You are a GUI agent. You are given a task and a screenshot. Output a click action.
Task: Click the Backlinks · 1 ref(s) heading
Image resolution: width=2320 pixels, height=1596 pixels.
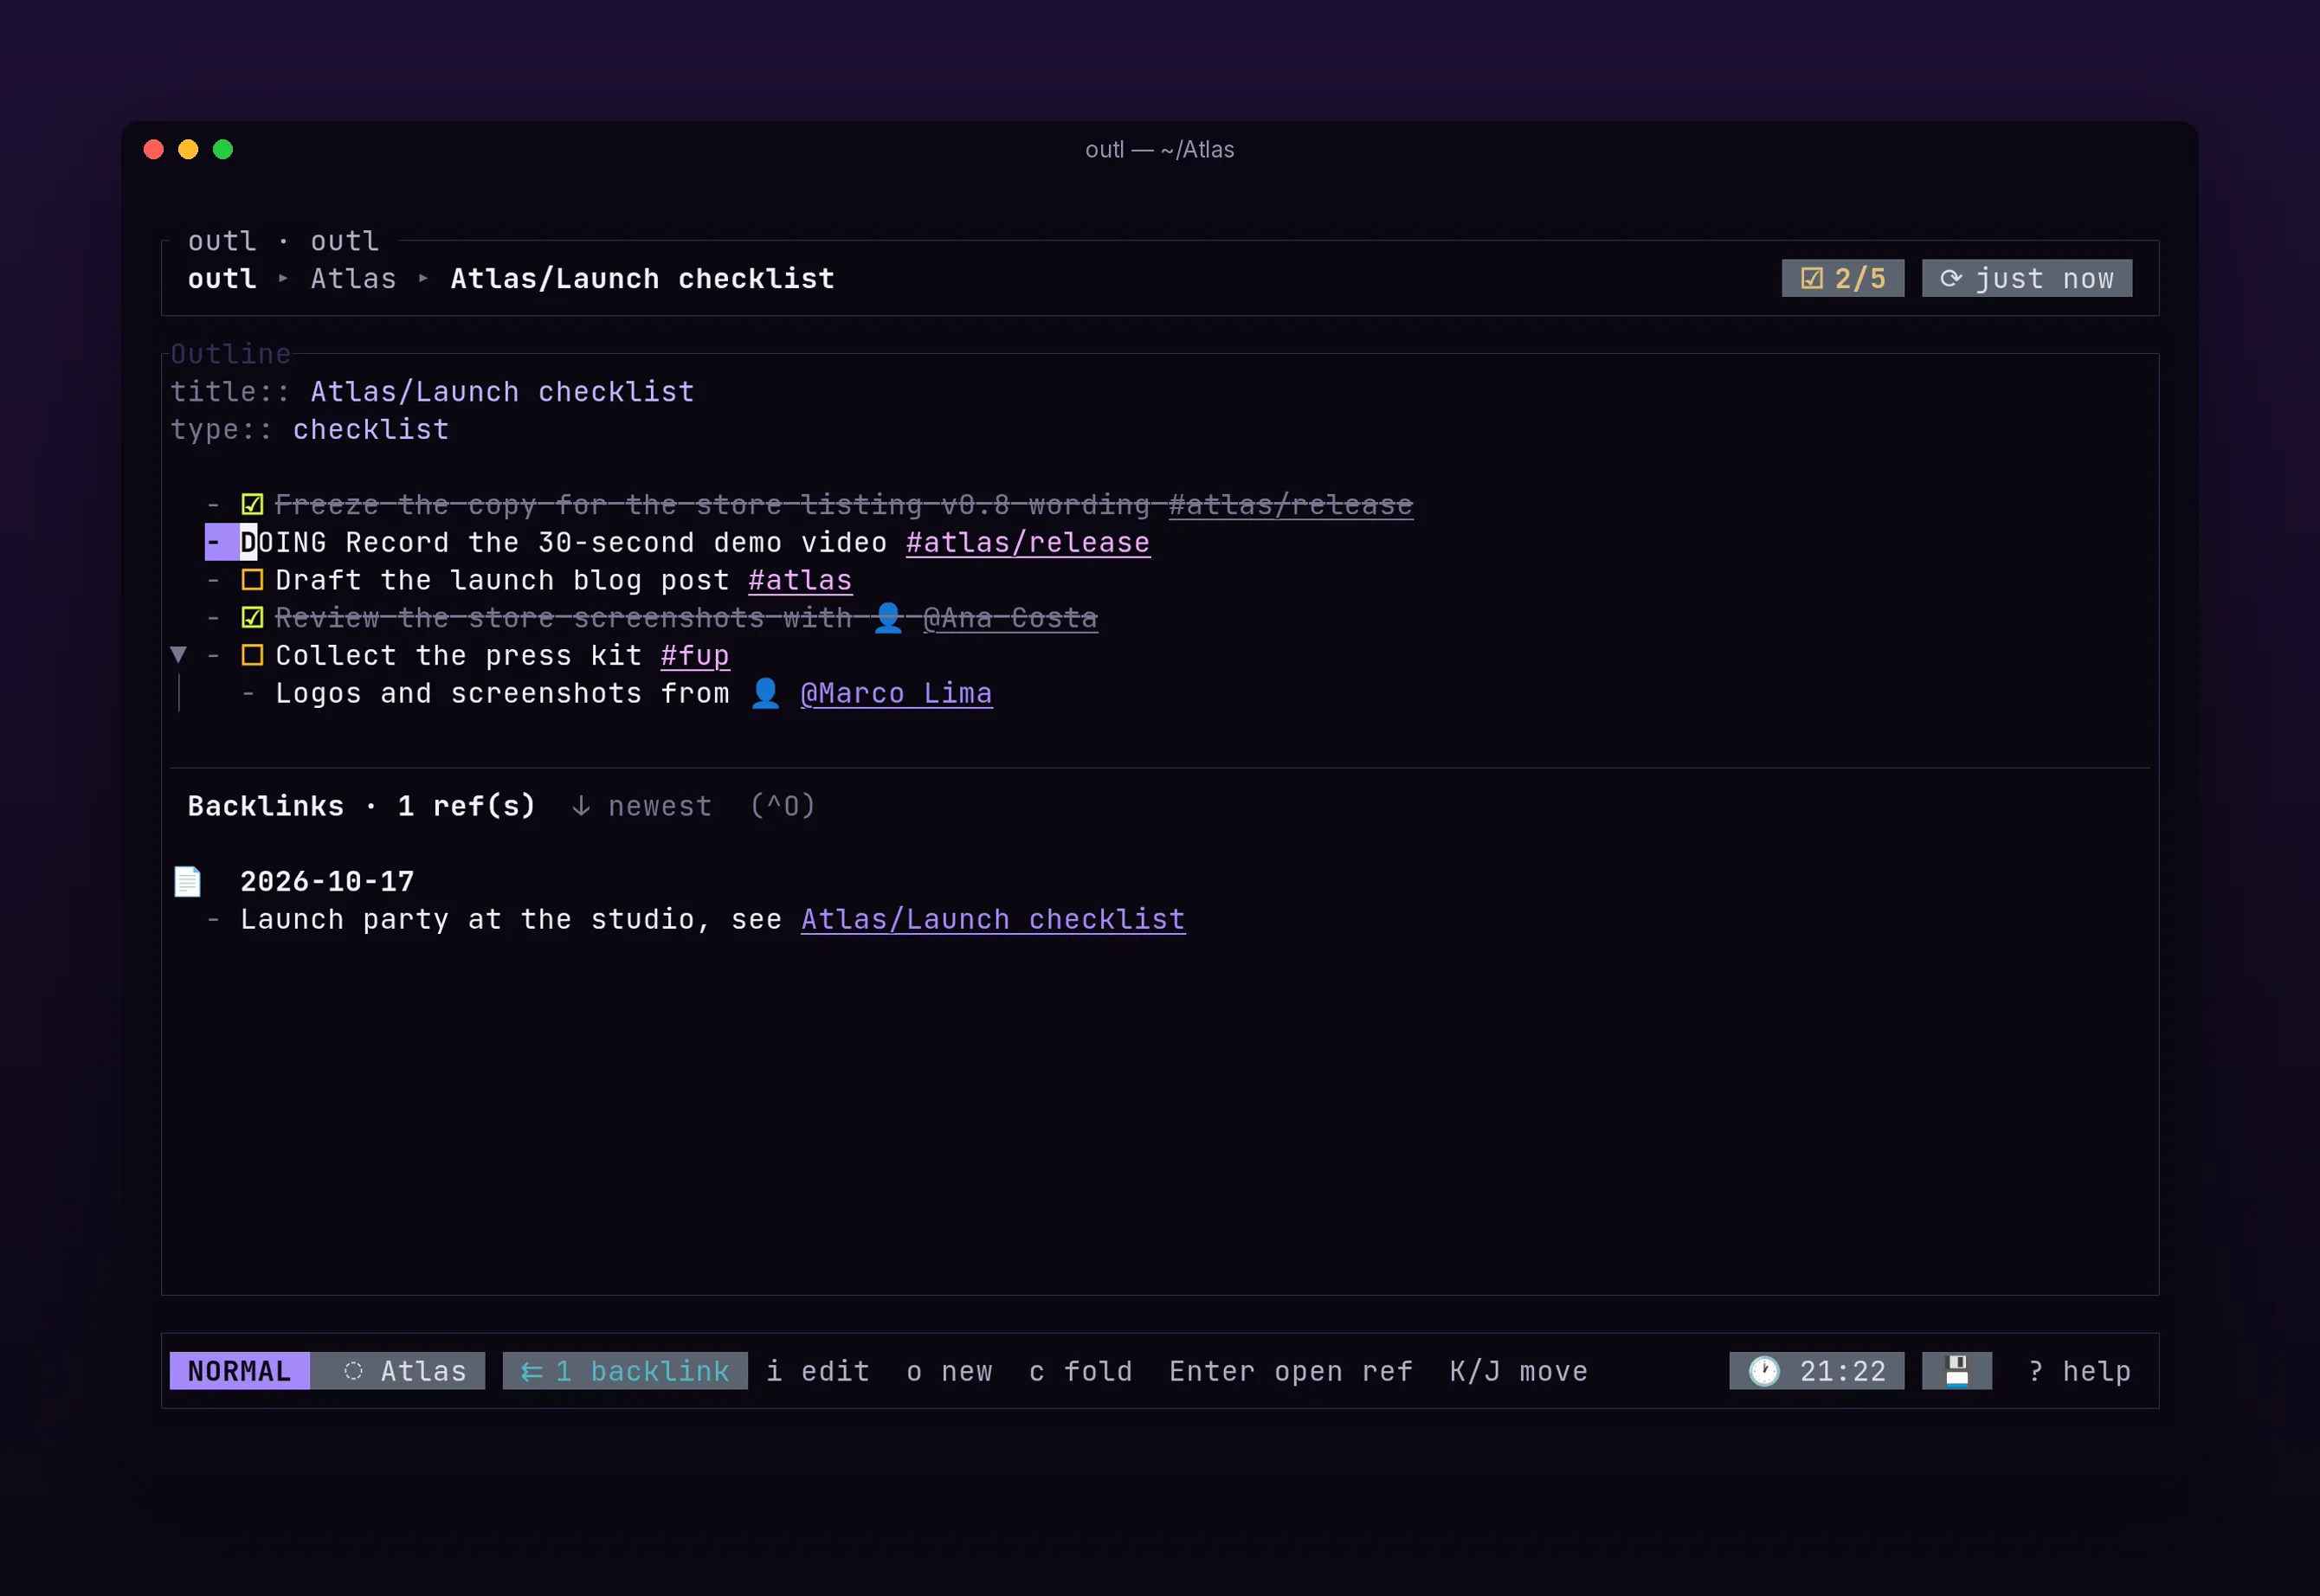pos(361,806)
